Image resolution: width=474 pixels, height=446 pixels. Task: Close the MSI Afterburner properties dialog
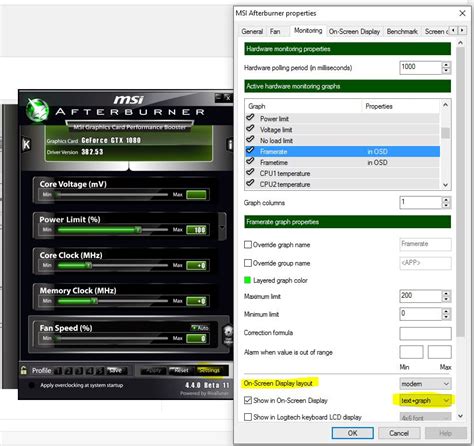click(462, 13)
